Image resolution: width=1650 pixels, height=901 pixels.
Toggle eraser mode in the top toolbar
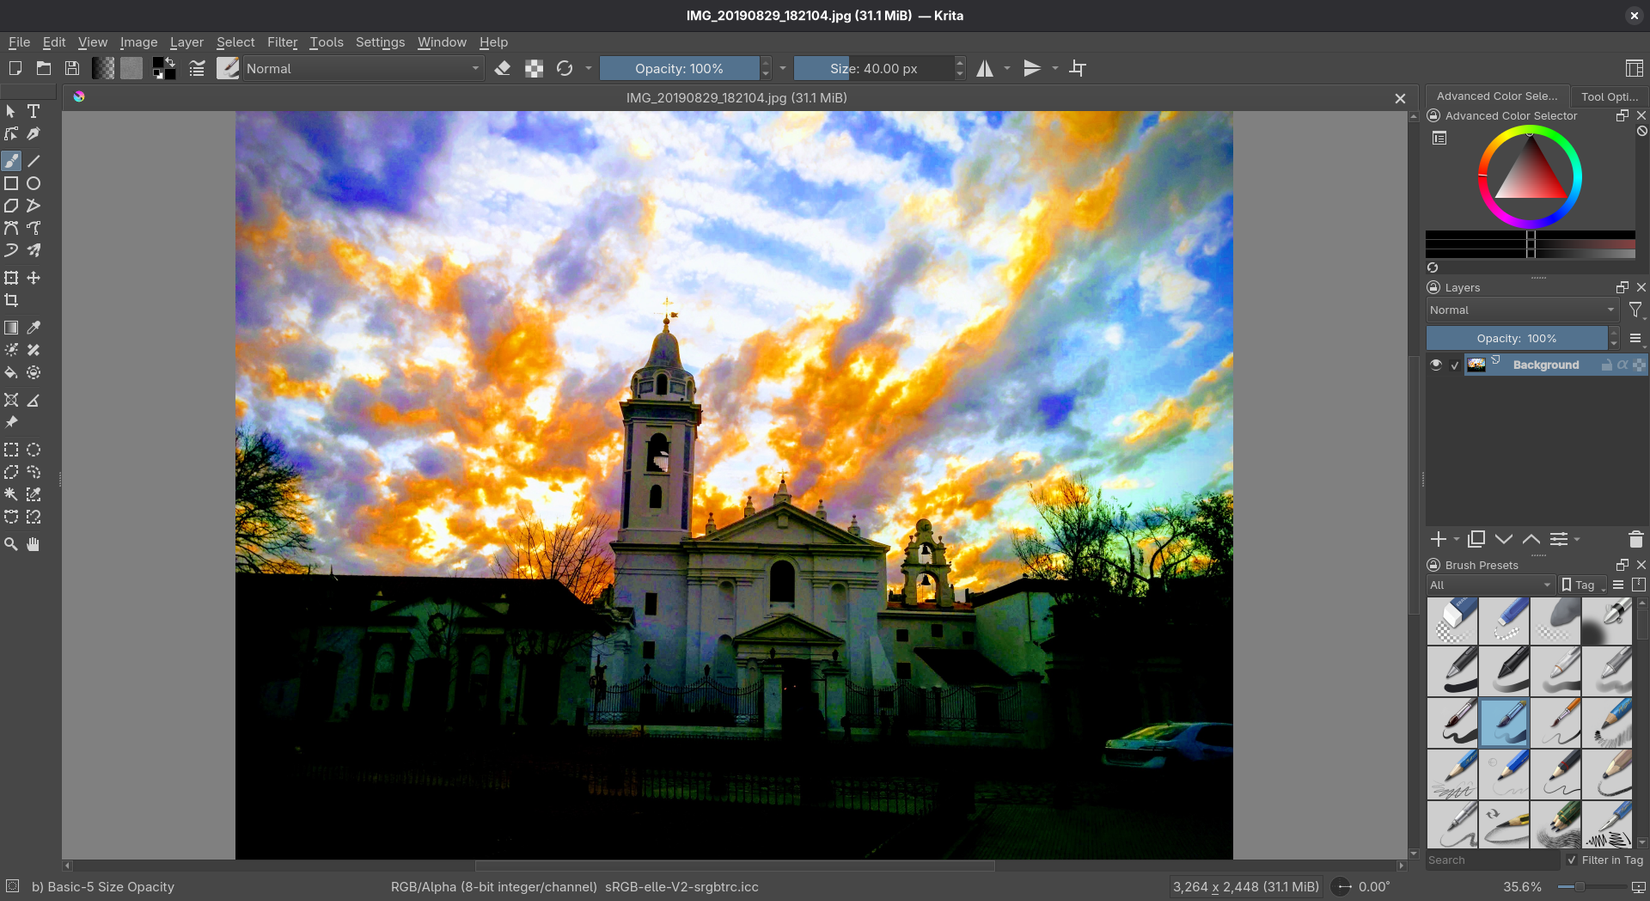(503, 68)
